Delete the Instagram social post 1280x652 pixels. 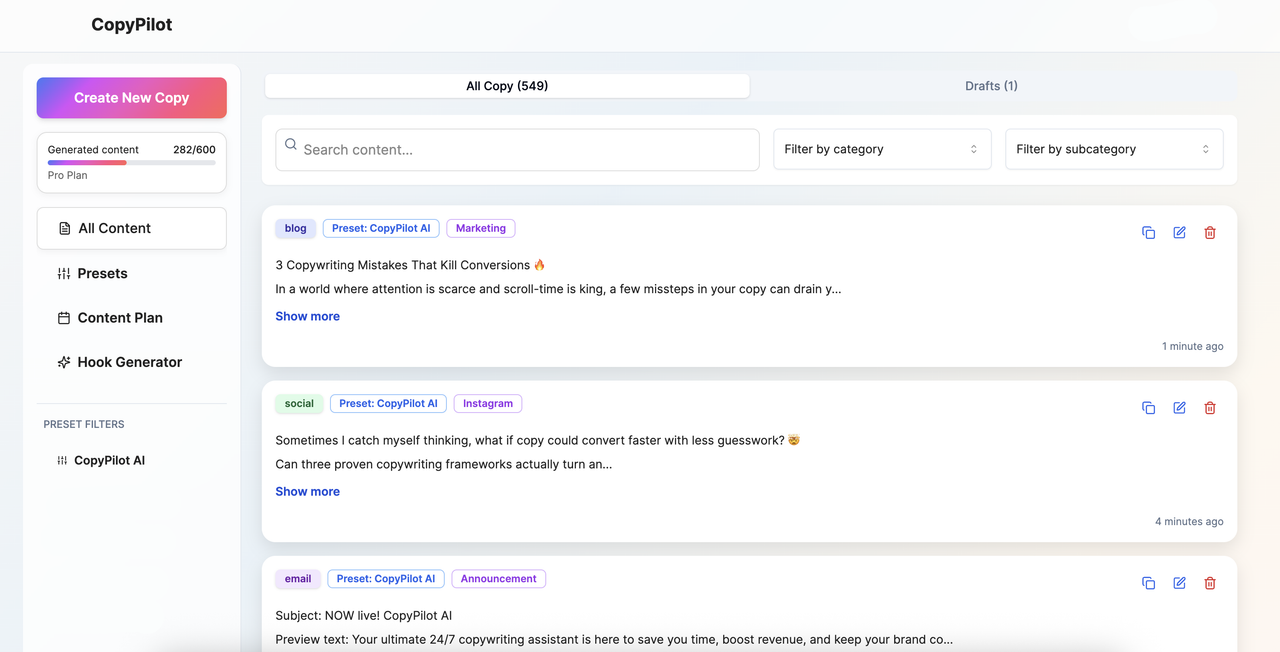pyautogui.click(x=1210, y=408)
